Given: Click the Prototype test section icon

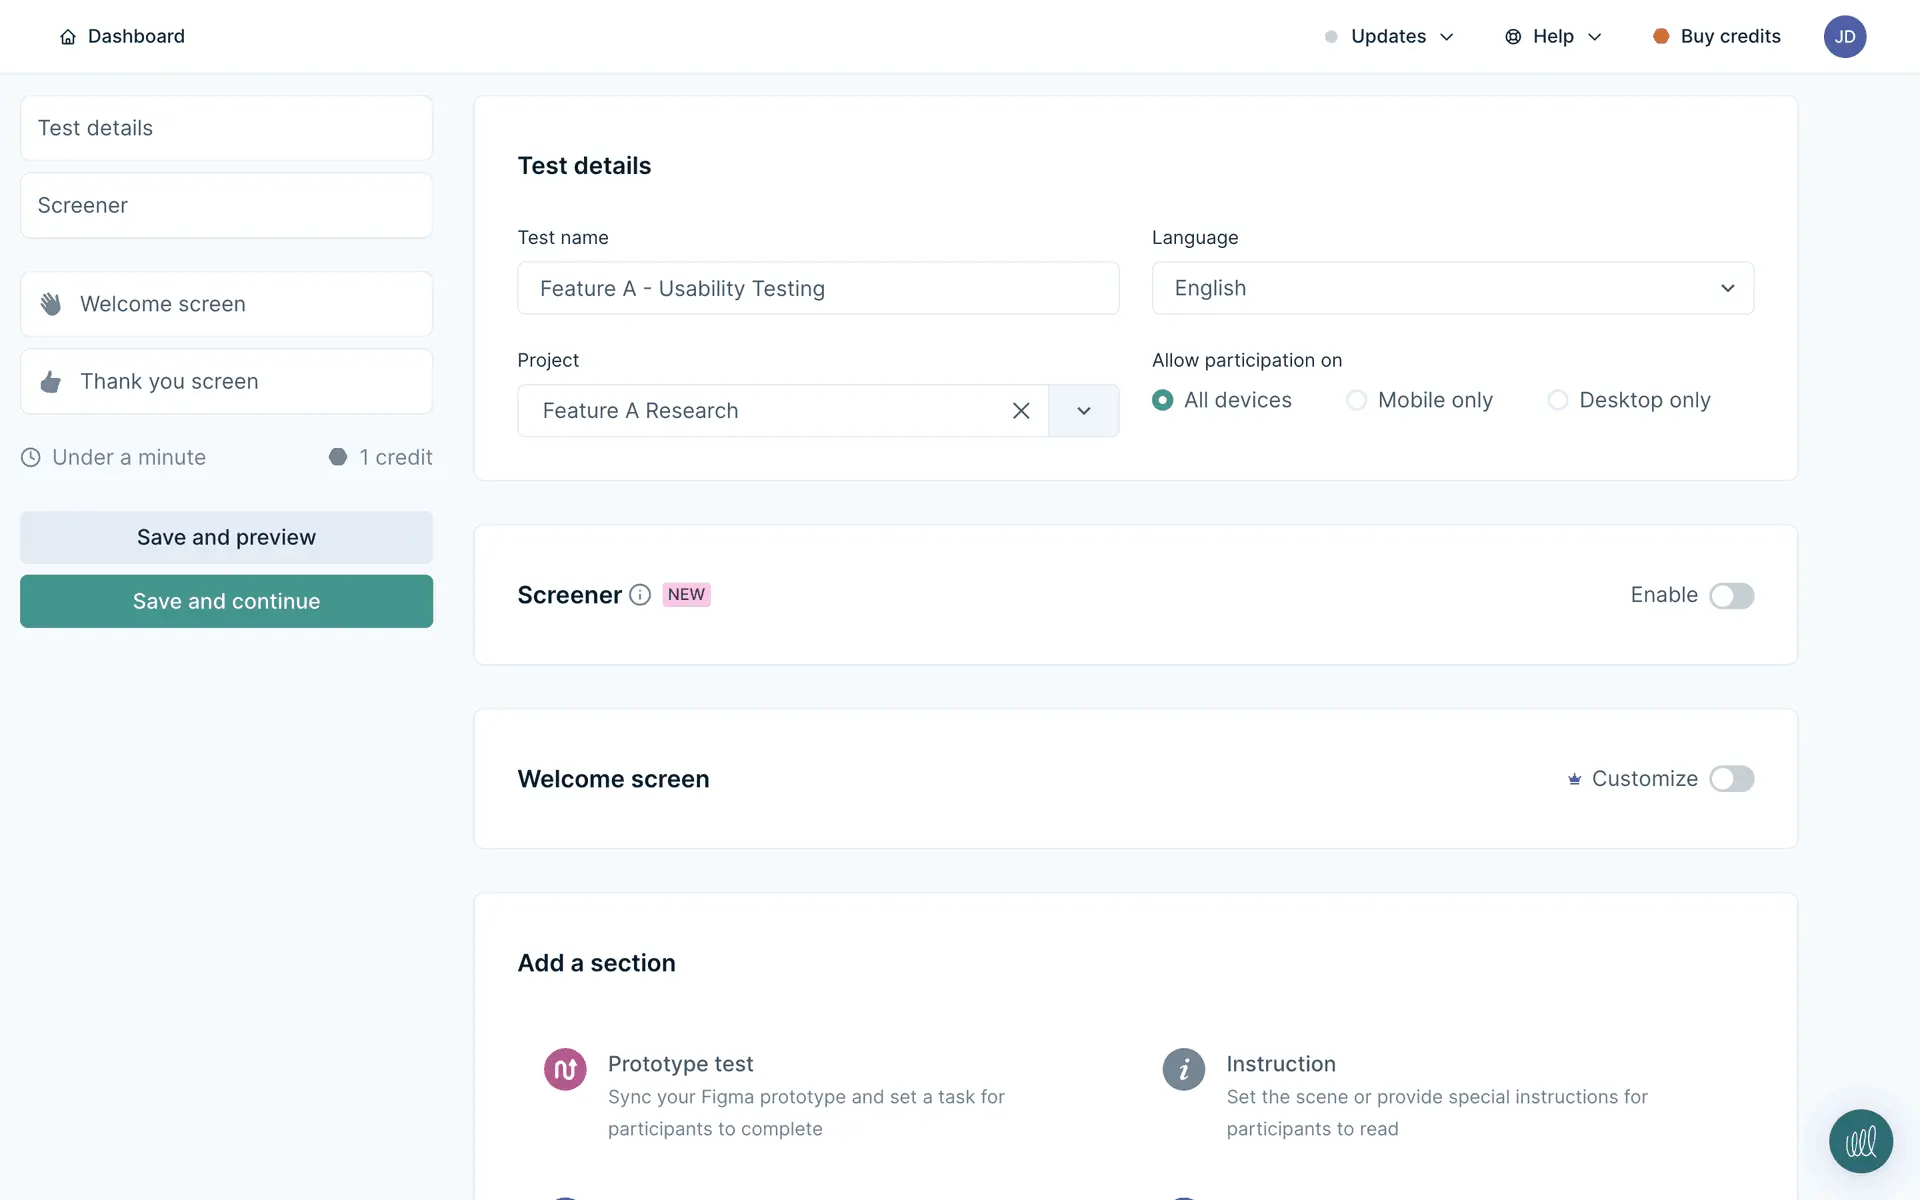Looking at the screenshot, I should [565, 1070].
